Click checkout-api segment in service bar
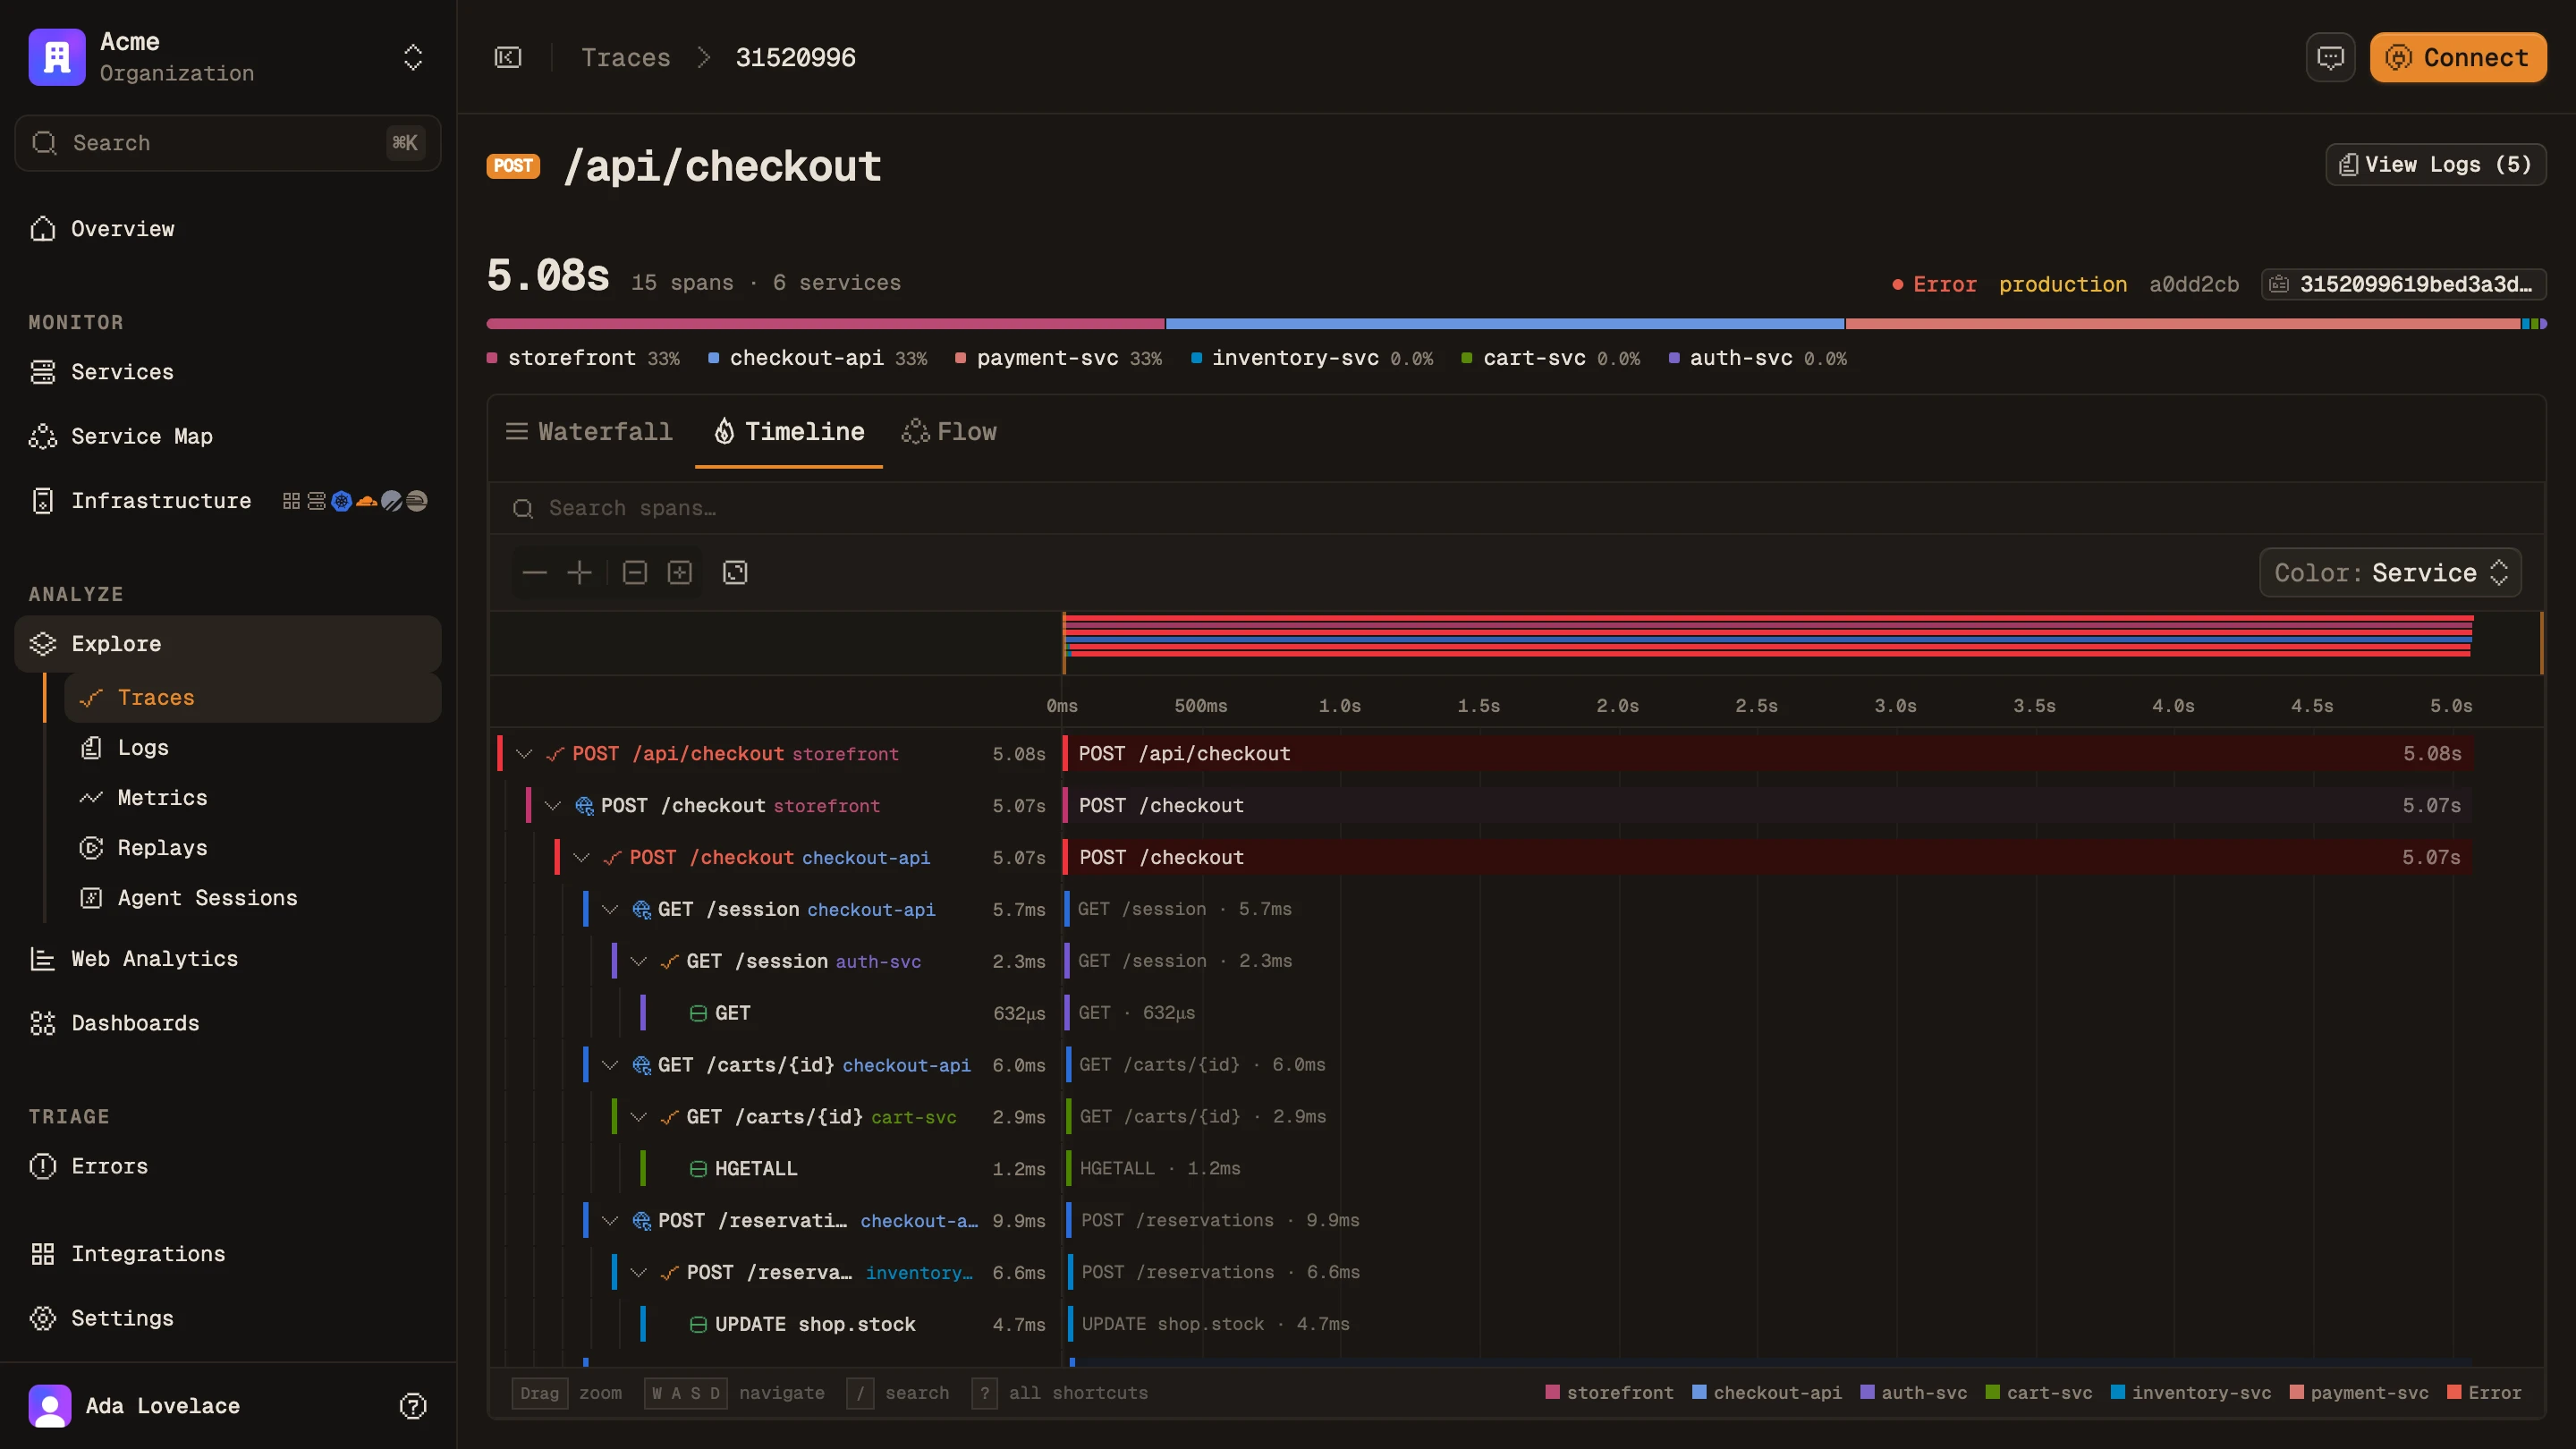Image resolution: width=2576 pixels, height=1449 pixels. pyautogui.click(x=1504, y=324)
